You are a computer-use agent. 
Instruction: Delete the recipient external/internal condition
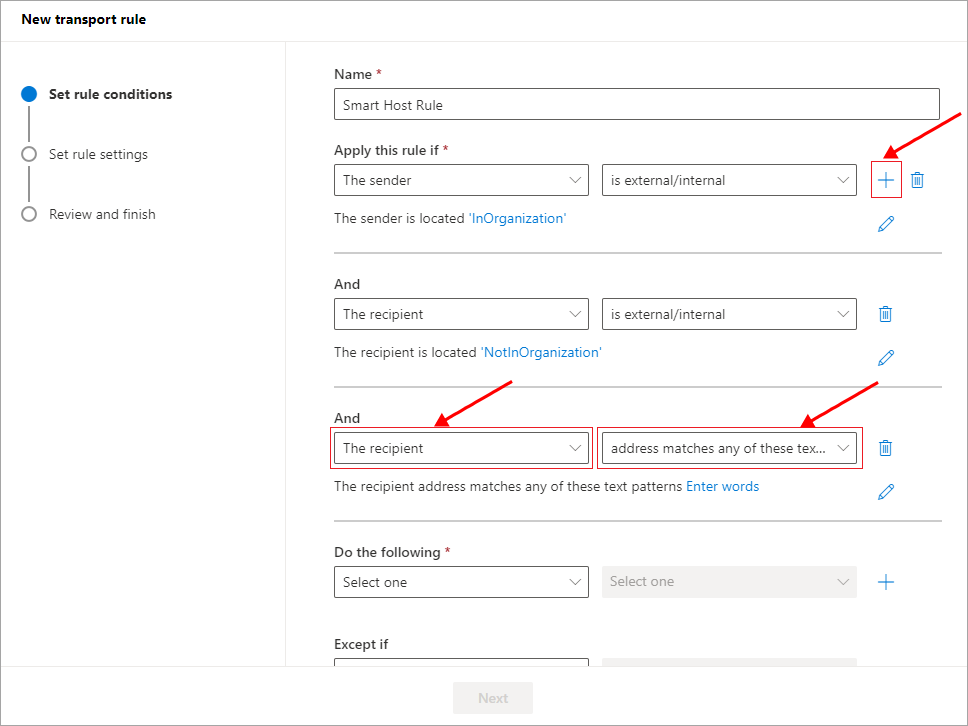click(885, 314)
